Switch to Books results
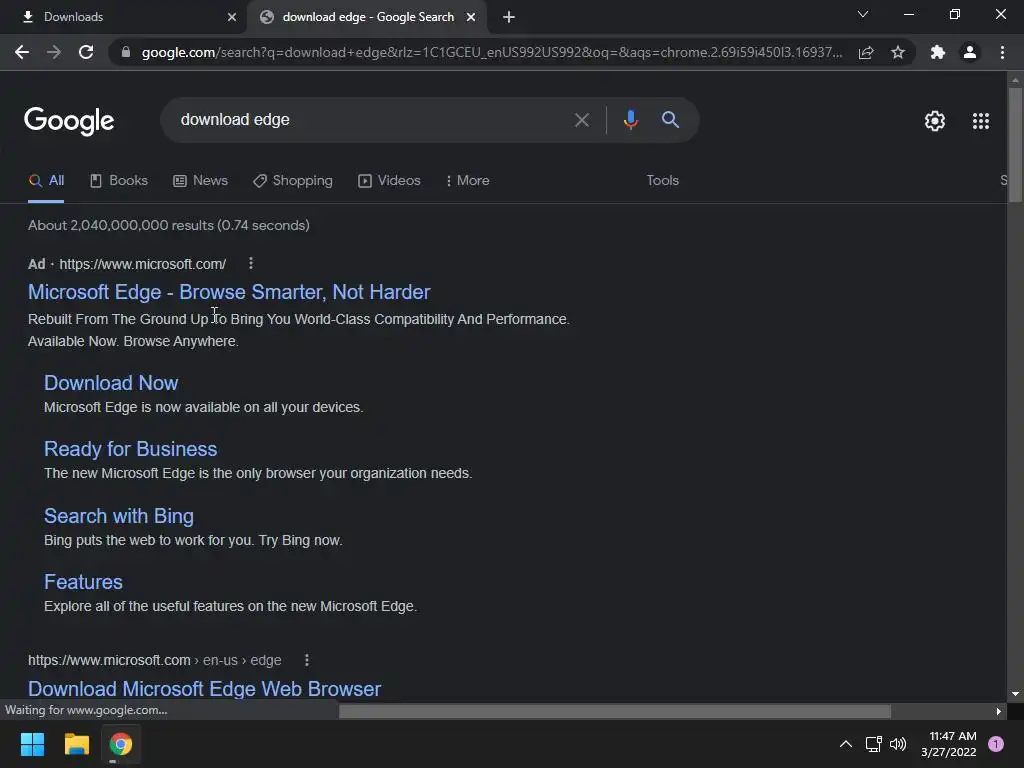 pyautogui.click(x=119, y=180)
